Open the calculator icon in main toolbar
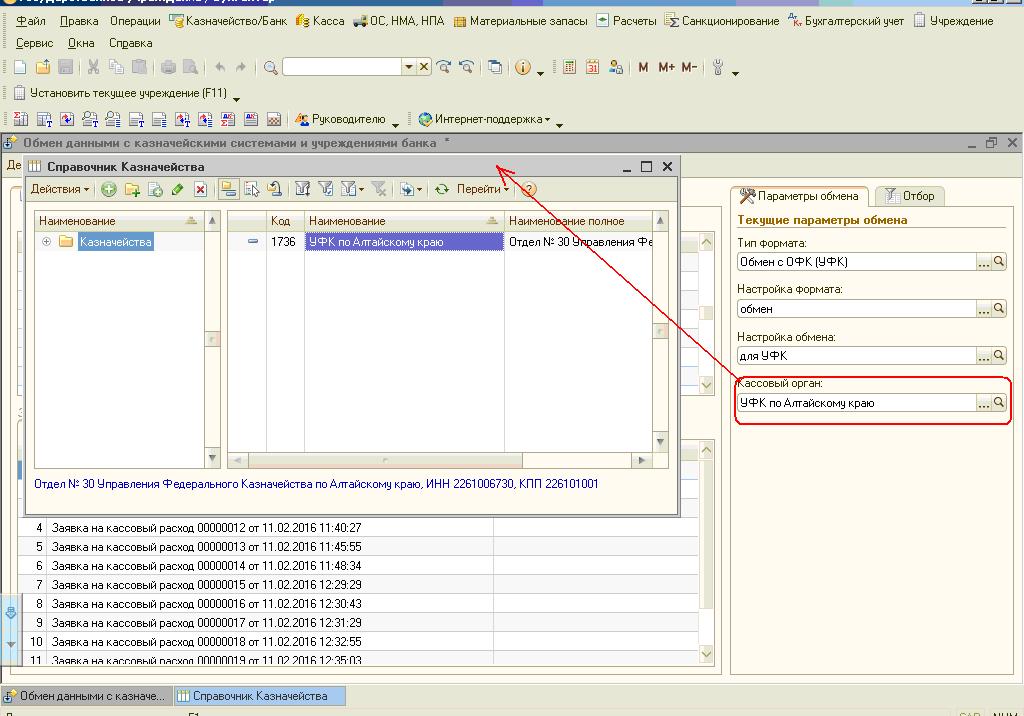 pos(570,67)
